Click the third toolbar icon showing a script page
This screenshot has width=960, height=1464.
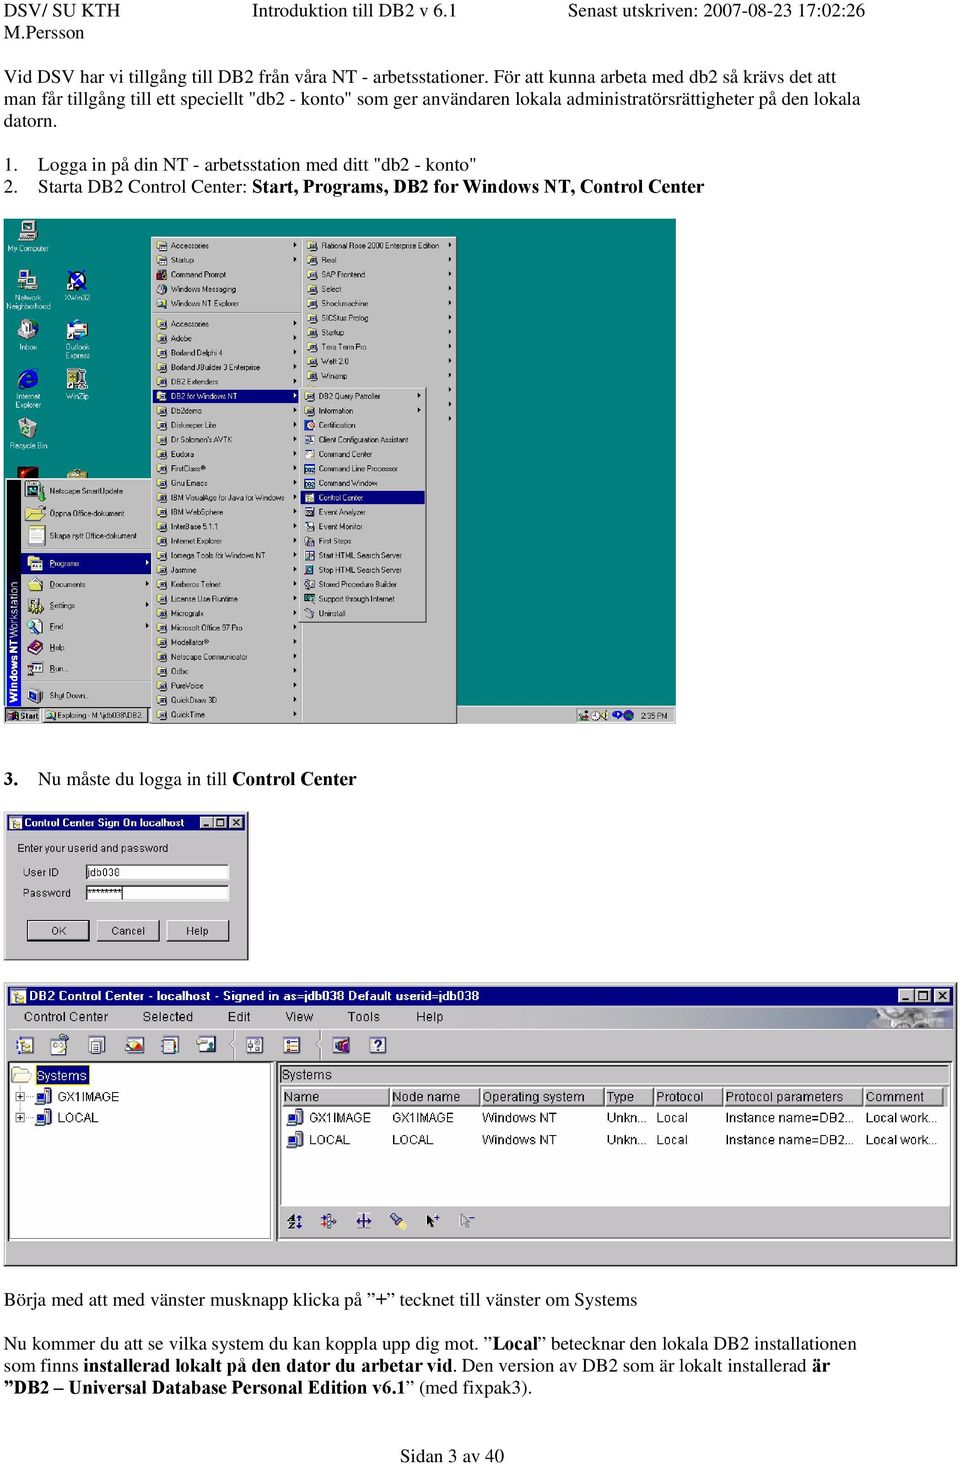point(97,1045)
